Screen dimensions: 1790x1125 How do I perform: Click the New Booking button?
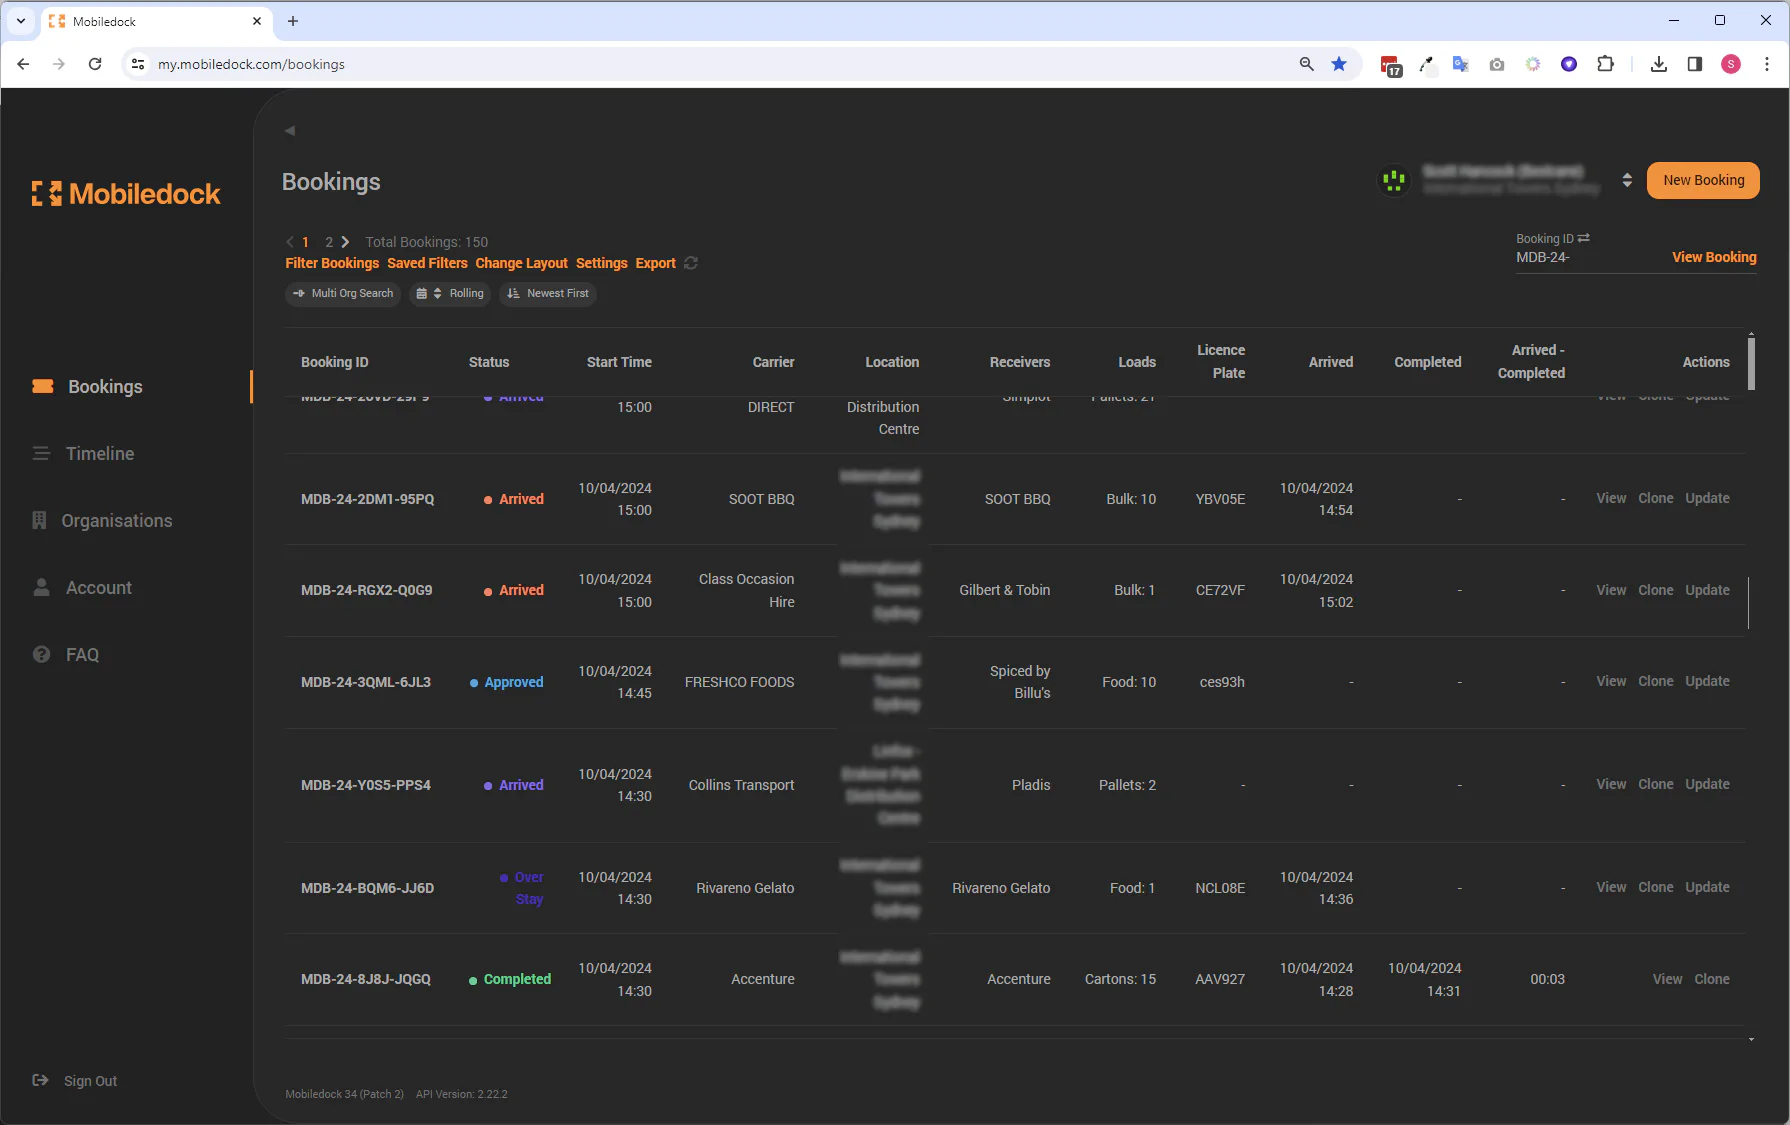click(x=1703, y=181)
